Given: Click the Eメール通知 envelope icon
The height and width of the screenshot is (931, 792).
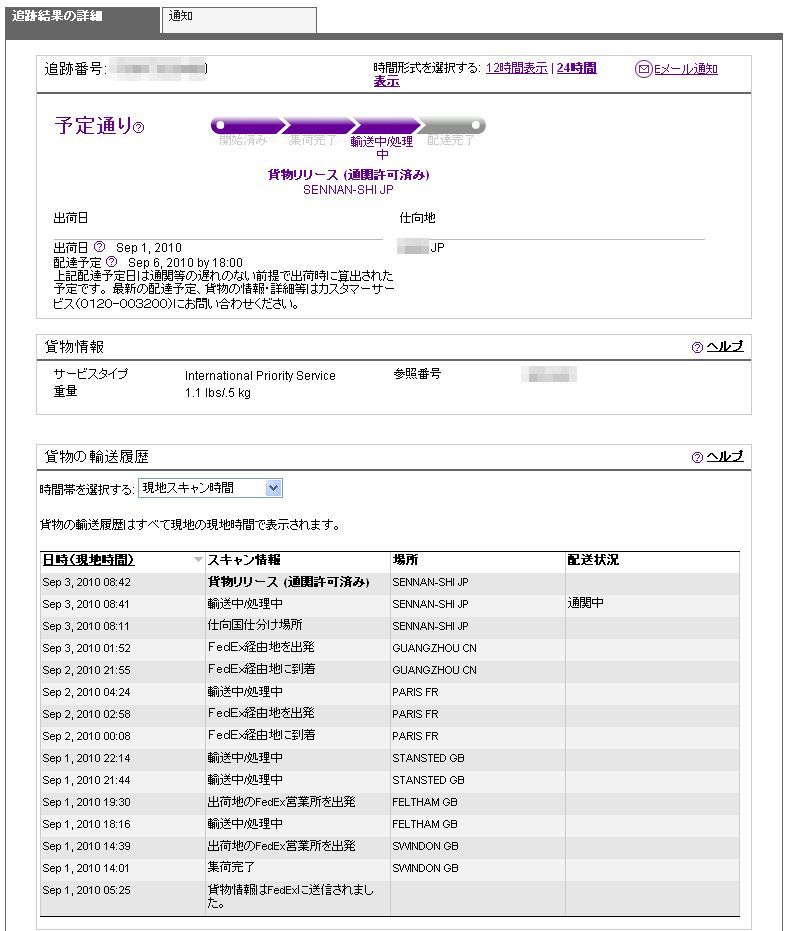Looking at the screenshot, I should pos(644,69).
